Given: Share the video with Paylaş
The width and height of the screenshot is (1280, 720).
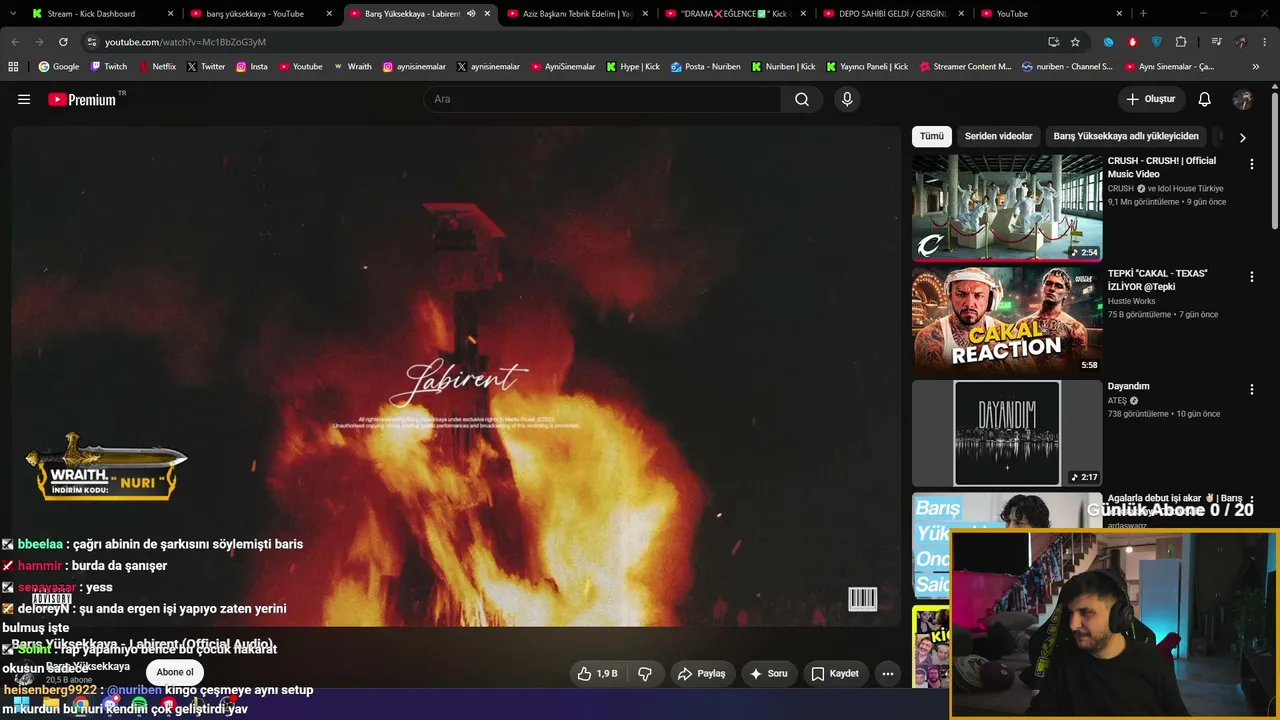Looking at the screenshot, I should click(701, 674).
